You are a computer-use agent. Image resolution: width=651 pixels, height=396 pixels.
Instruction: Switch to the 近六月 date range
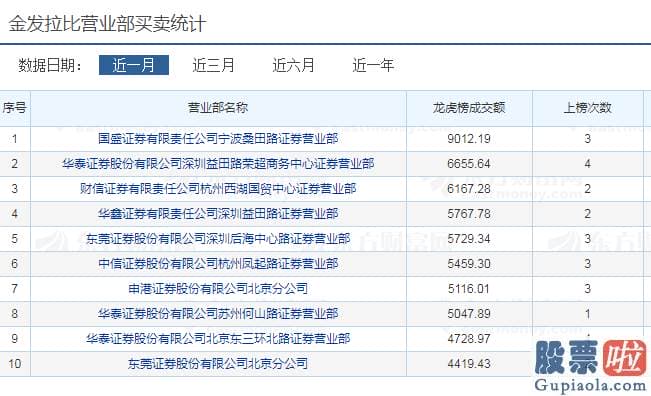(x=294, y=65)
